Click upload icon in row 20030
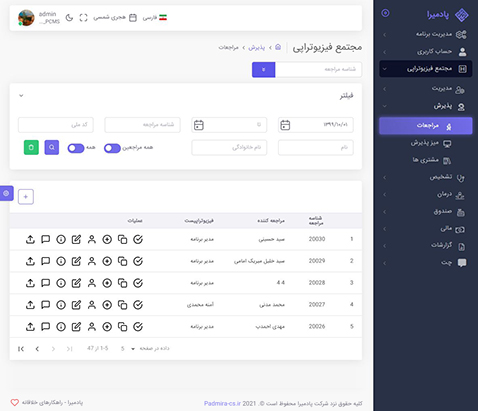The height and width of the screenshot is (411, 478). click(x=30, y=239)
